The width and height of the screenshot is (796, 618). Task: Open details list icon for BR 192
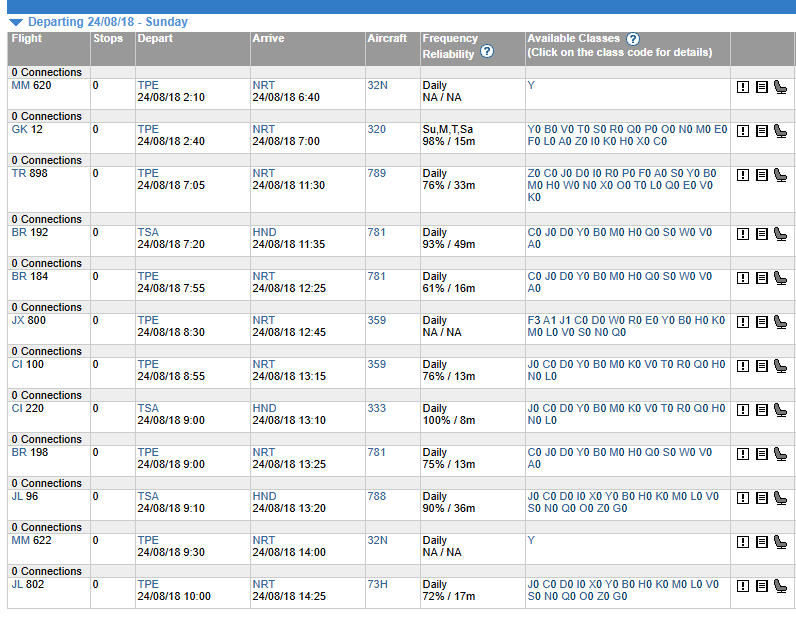[761, 234]
